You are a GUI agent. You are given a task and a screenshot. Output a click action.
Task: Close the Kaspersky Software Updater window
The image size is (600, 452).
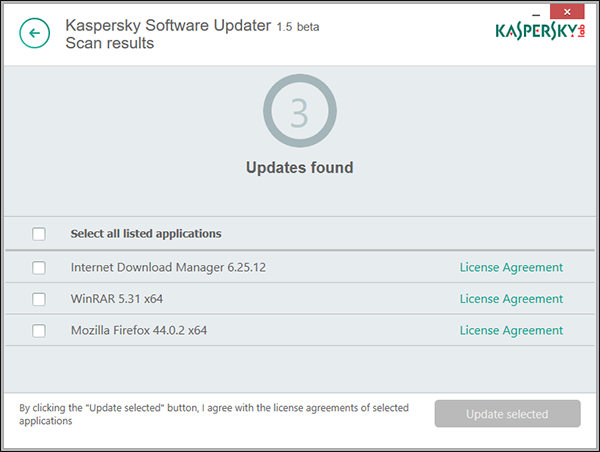point(567,12)
